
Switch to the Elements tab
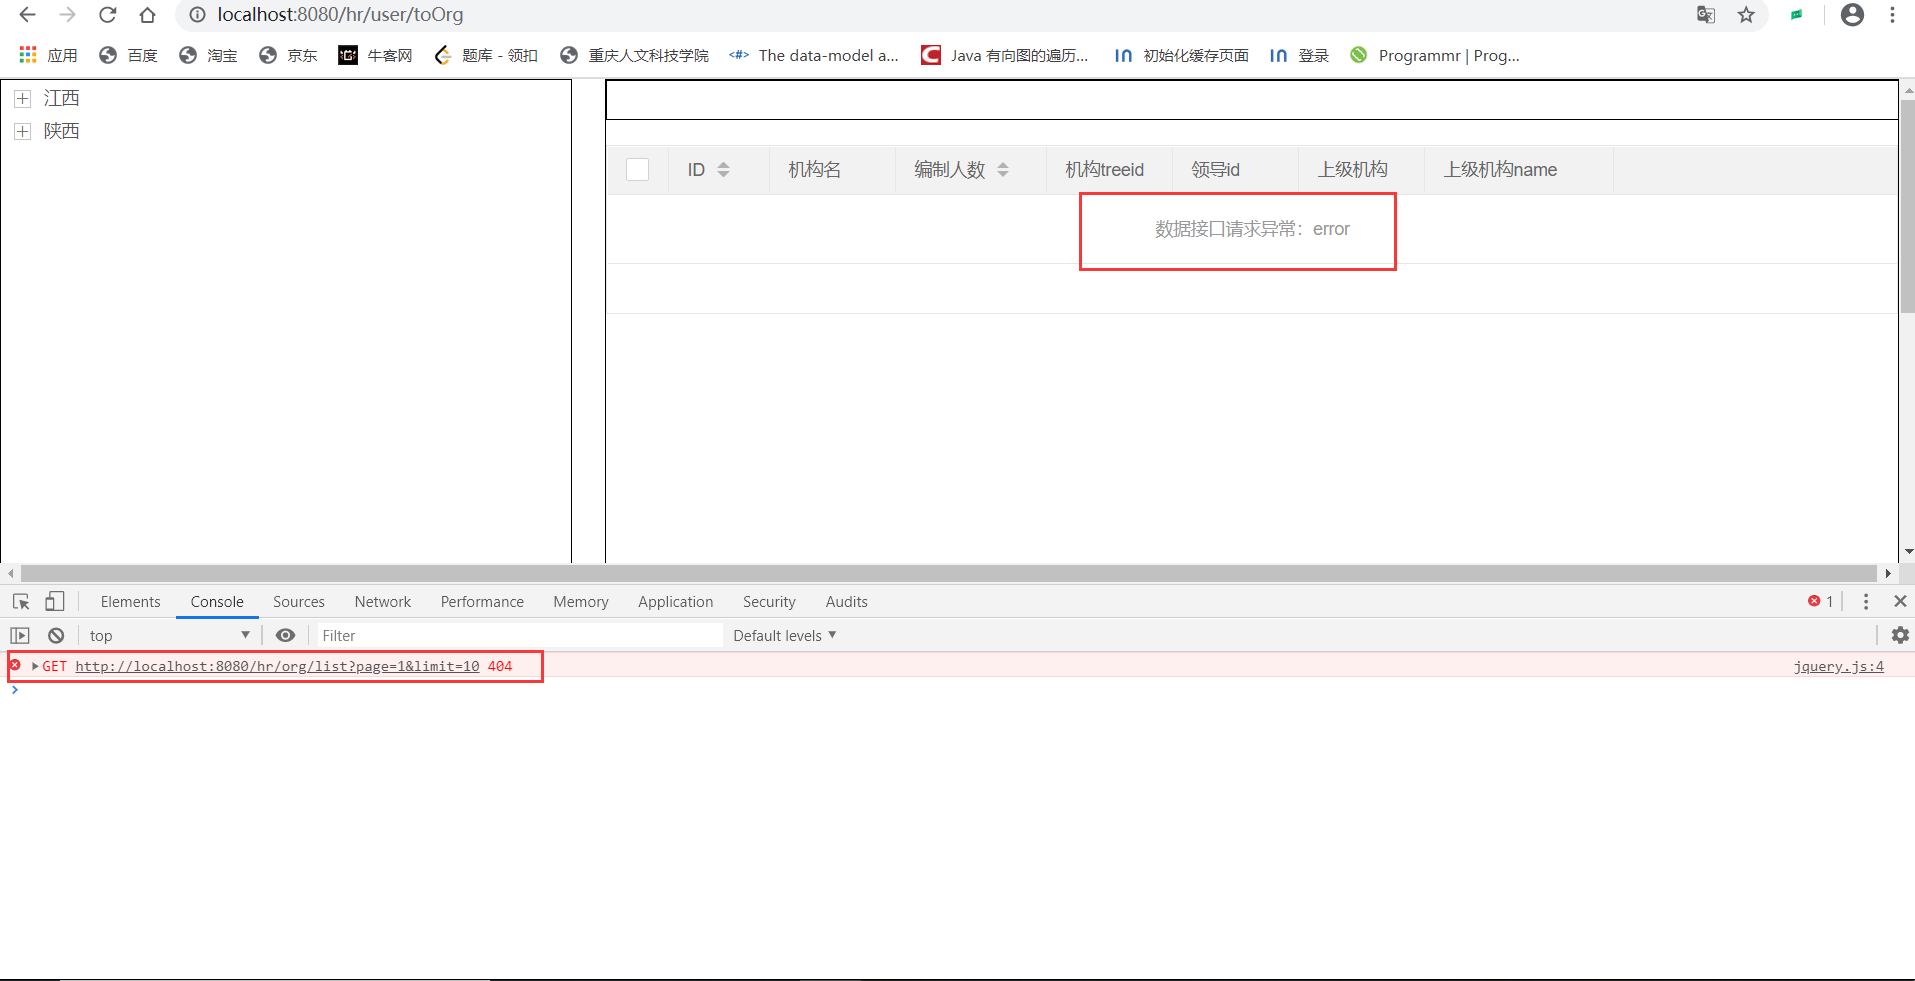point(130,601)
